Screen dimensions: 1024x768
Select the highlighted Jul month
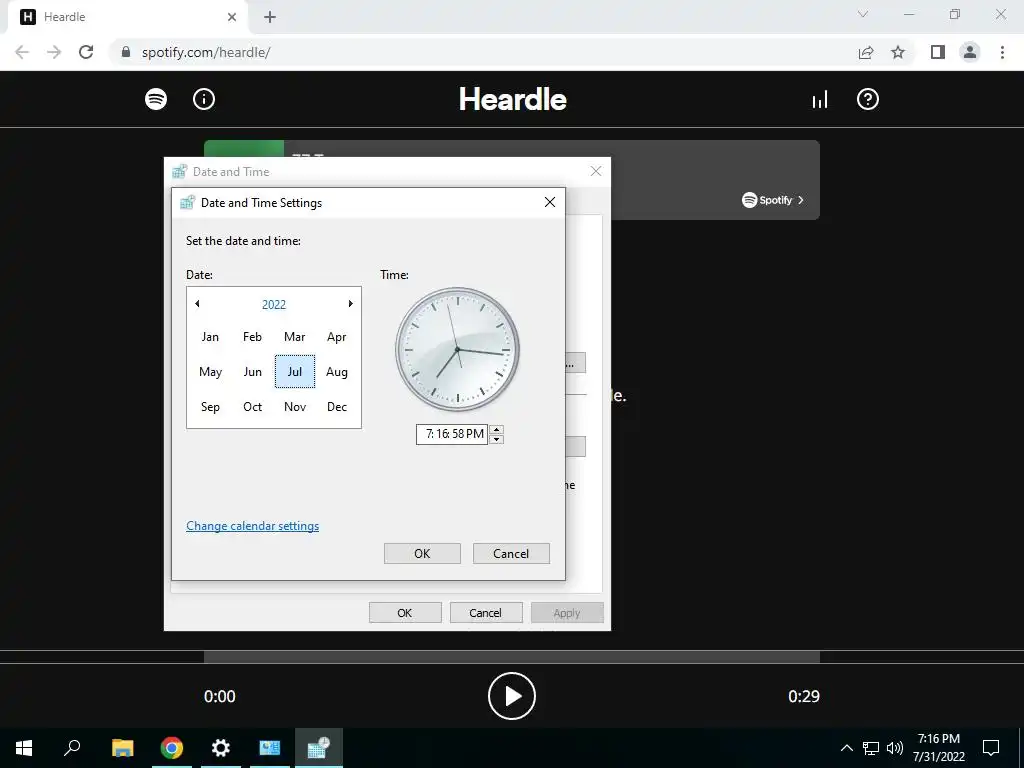click(295, 372)
